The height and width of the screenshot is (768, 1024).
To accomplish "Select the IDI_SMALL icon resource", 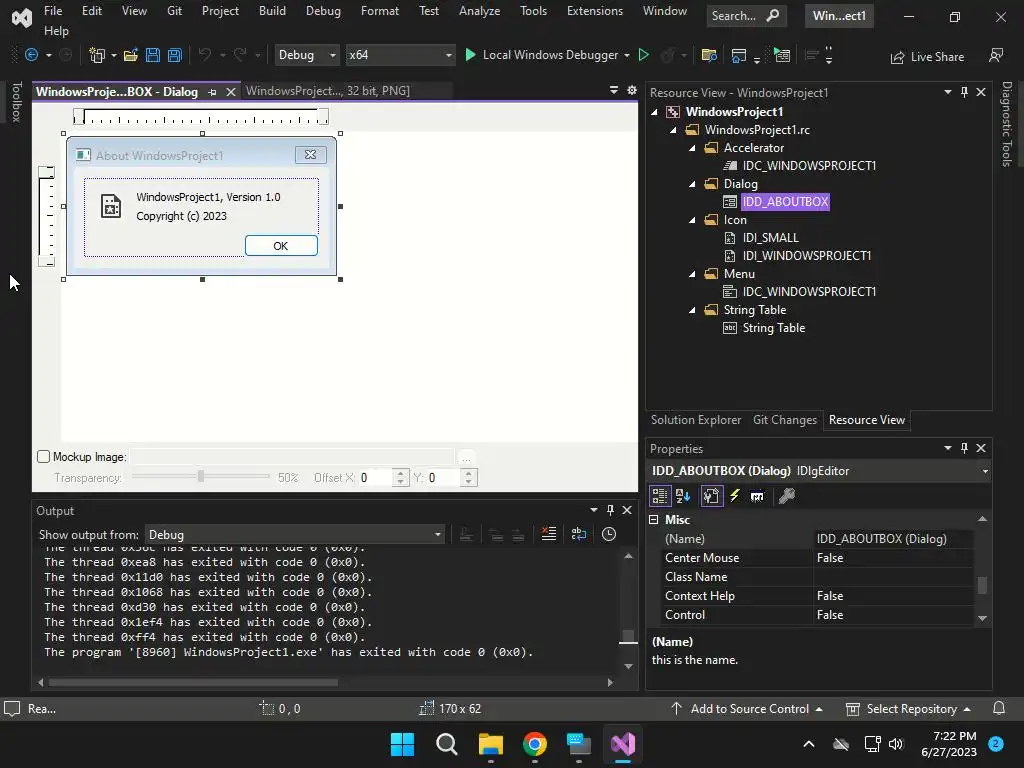I will [x=771, y=238].
